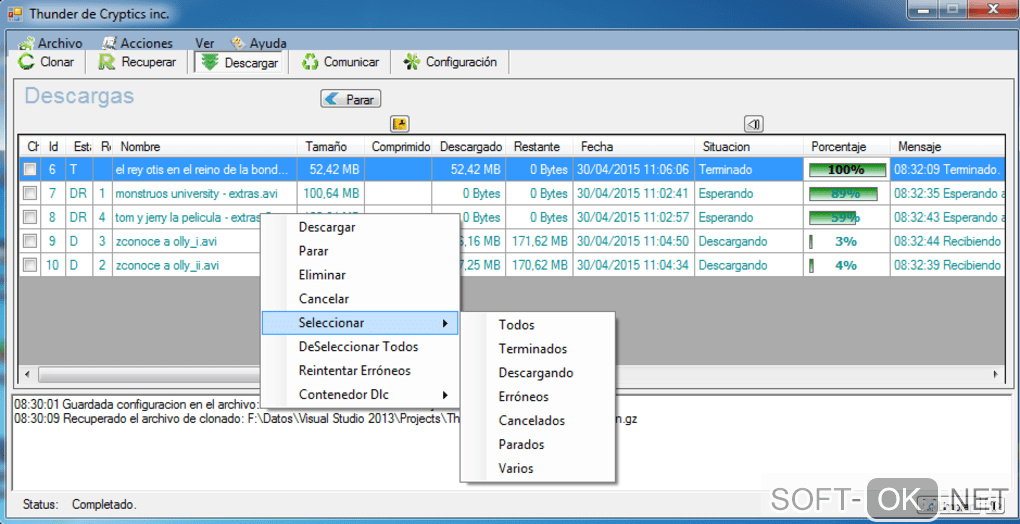Sort by the Descargado column header
This screenshot has height=524, width=1020.
click(470, 147)
